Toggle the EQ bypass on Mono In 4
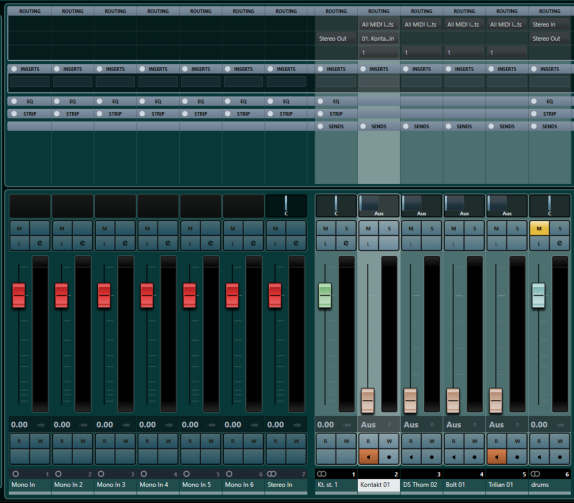This screenshot has width=574, height=503. [142, 101]
